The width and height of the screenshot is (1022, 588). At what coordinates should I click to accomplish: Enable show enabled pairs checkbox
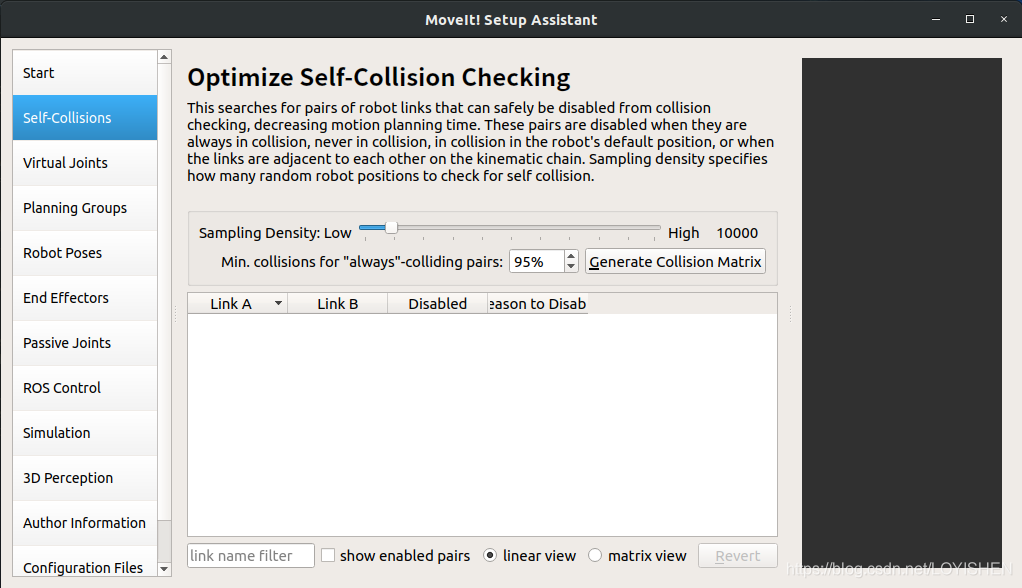(x=328, y=555)
